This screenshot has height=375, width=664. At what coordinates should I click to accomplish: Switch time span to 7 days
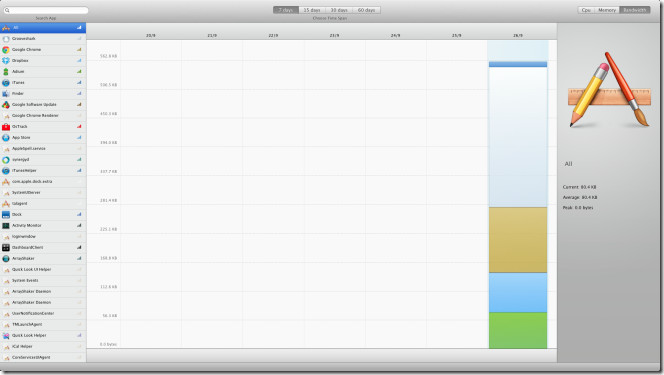(x=286, y=10)
